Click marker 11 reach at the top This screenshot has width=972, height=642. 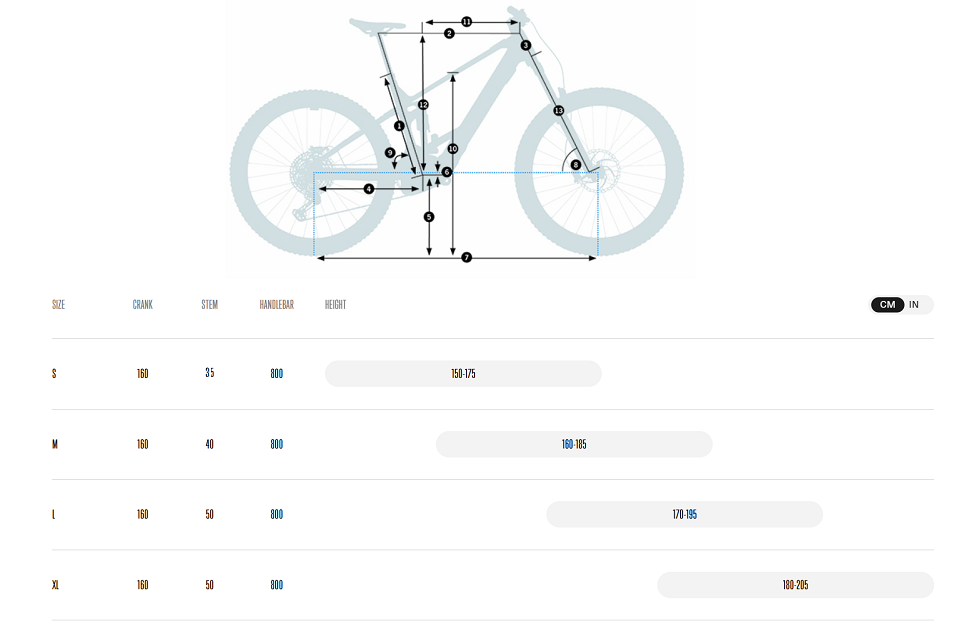pyautogui.click(x=467, y=22)
